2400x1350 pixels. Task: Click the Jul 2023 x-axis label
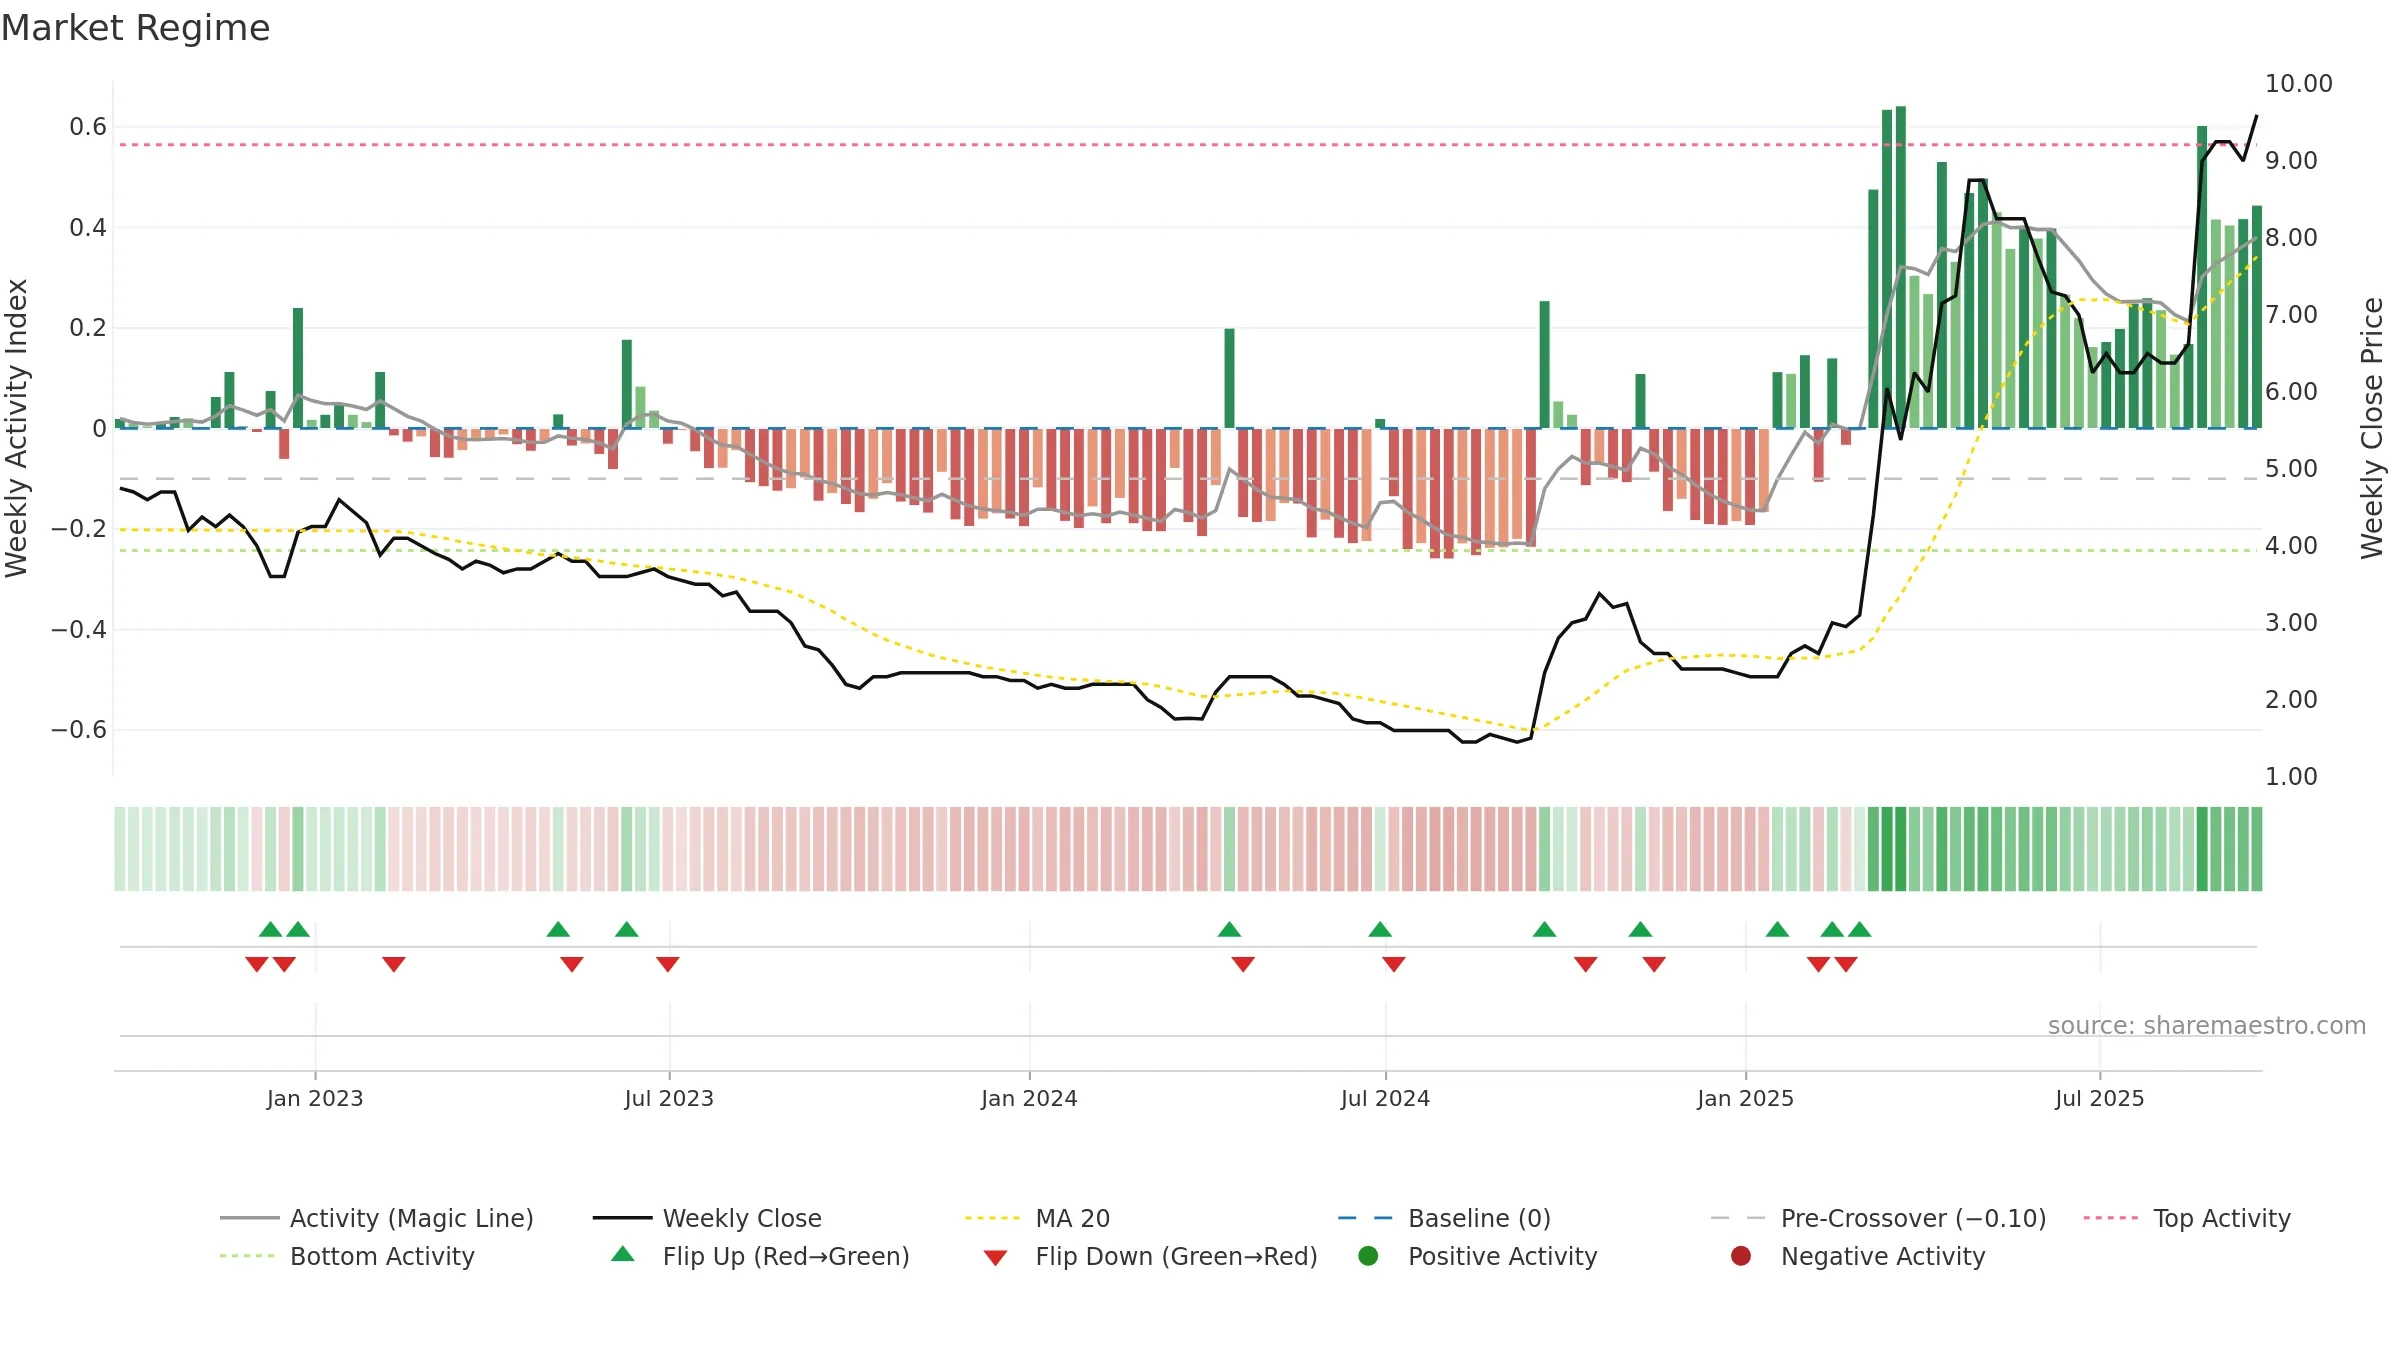pos(669,1098)
